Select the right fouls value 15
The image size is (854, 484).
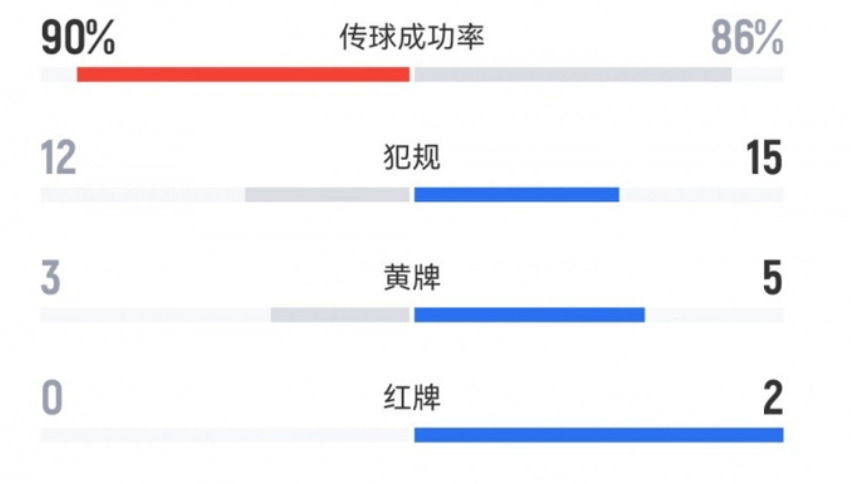(x=764, y=158)
